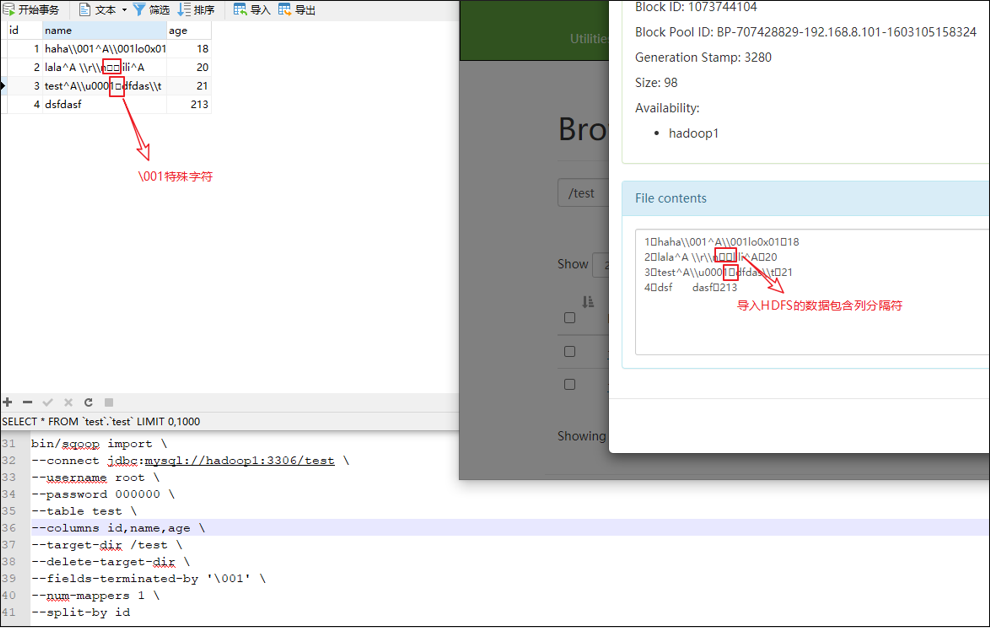The height and width of the screenshot is (628, 990).
Task: Open the Show entries dropdown in HDFS browser
Action: [600, 264]
